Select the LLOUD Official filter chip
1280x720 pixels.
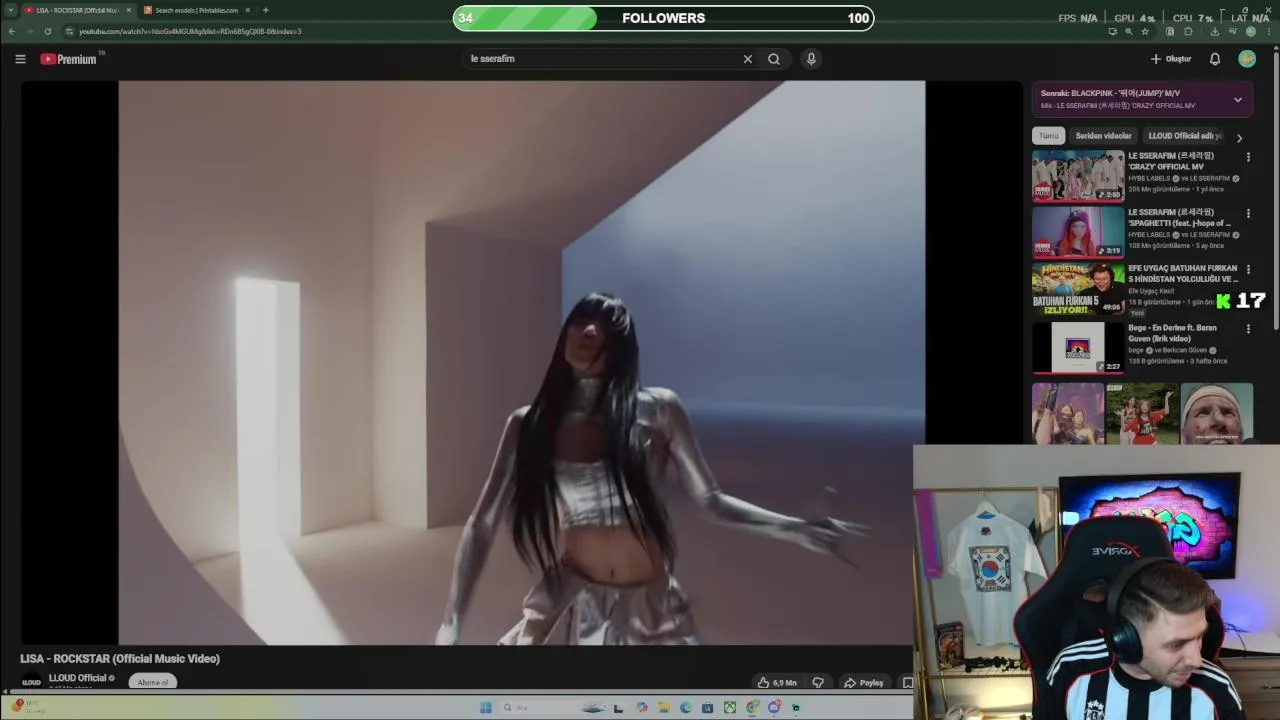point(1185,136)
